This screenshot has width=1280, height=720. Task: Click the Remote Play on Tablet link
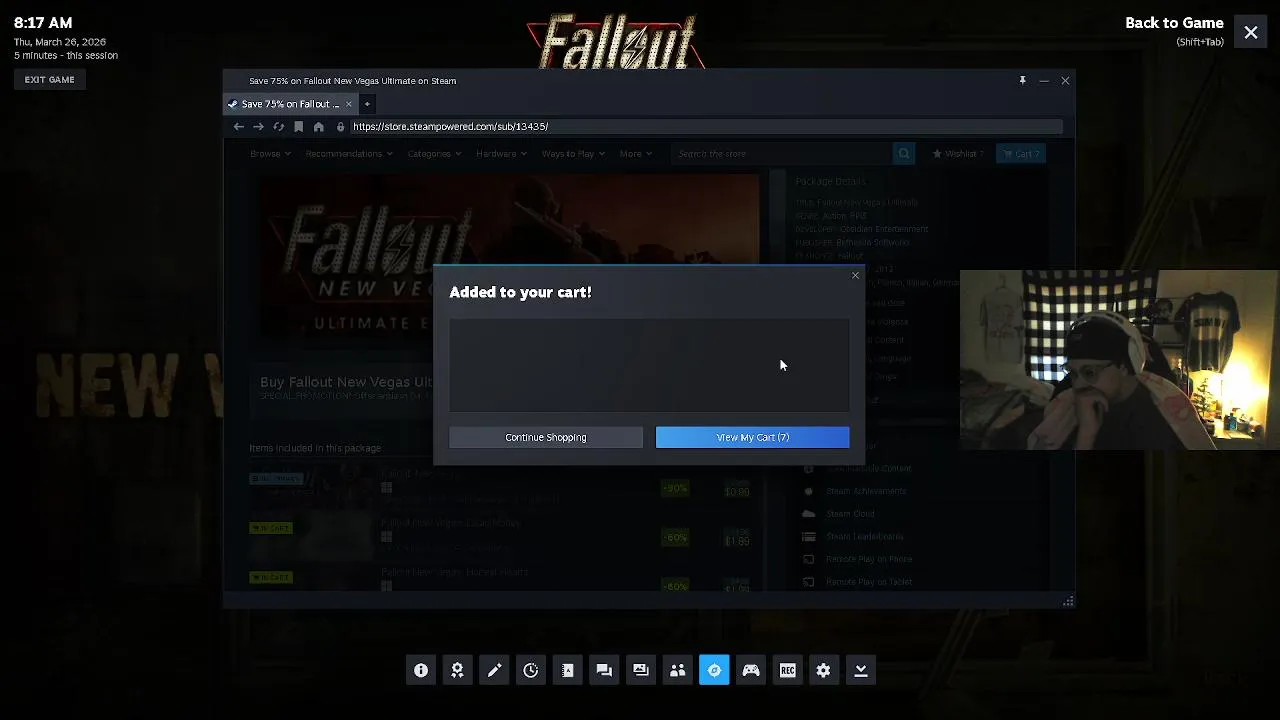869,582
